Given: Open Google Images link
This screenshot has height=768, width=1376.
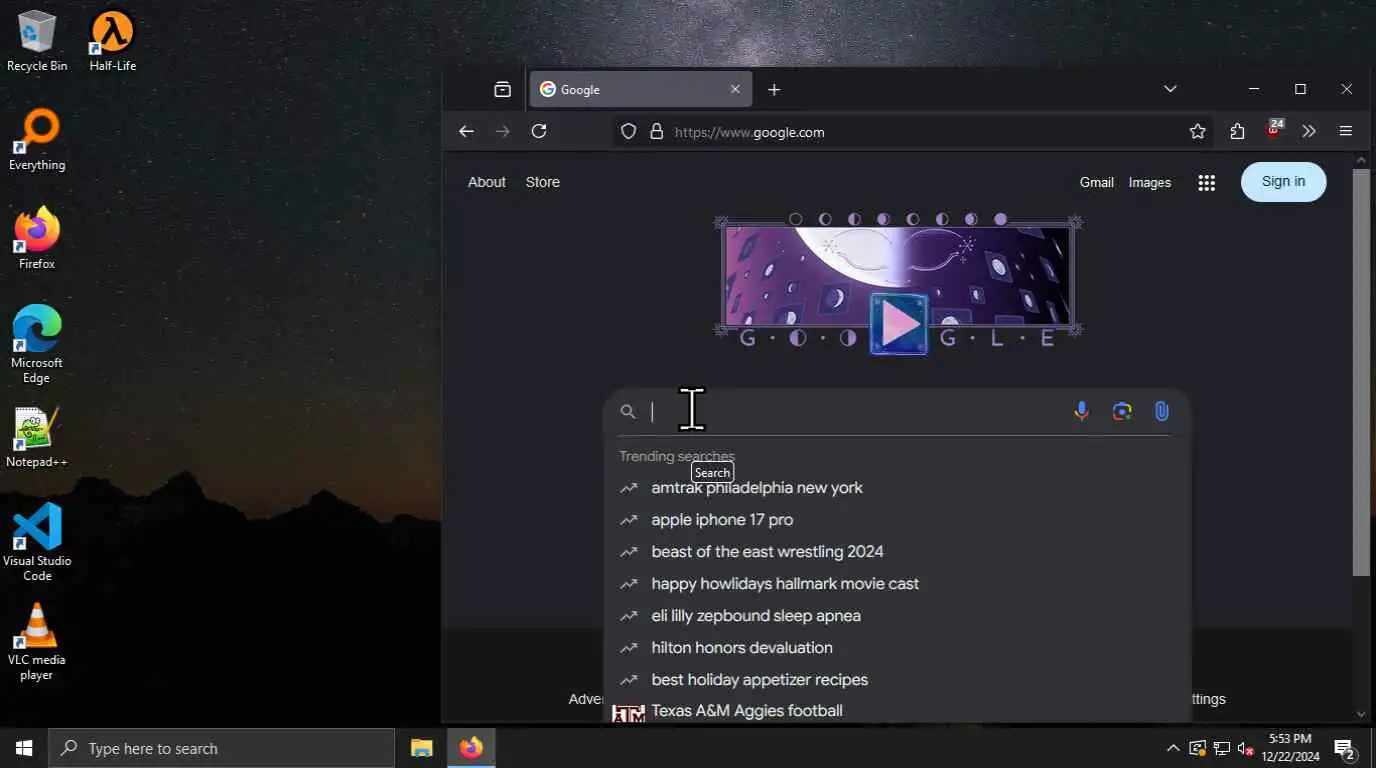Looking at the screenshot, I should 1150,182.
